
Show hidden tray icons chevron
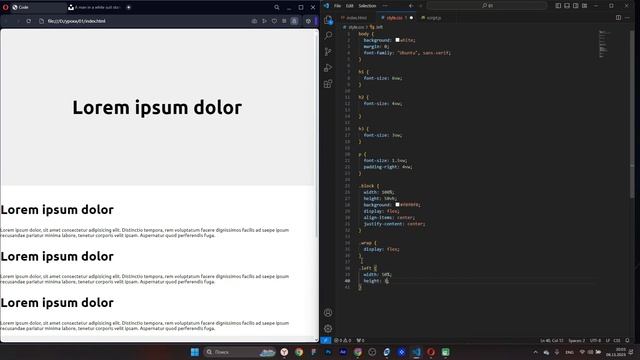536,352
